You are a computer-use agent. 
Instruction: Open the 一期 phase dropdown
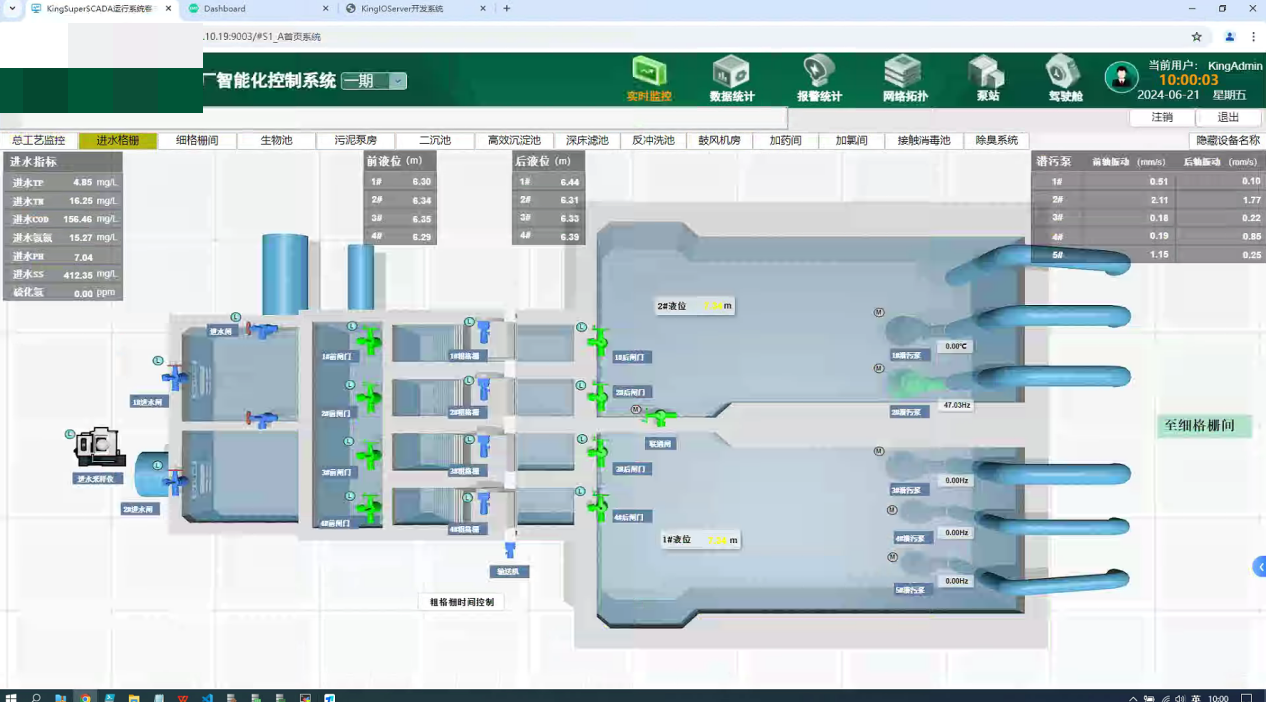pos(374,81)
